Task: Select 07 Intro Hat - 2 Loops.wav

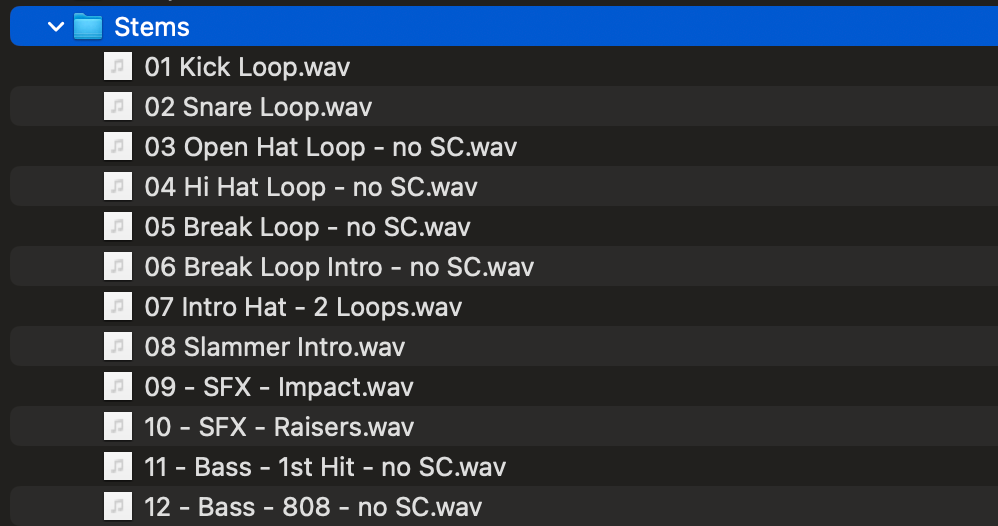Action: [x=303, y=307]
